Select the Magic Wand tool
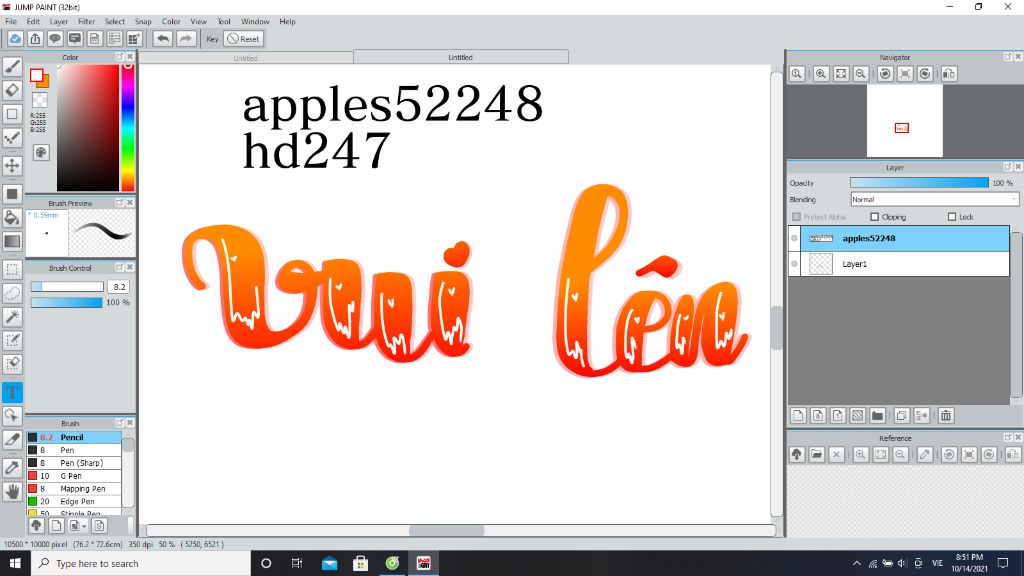Viewport: 1024px width, 576px height. point(12,317)
